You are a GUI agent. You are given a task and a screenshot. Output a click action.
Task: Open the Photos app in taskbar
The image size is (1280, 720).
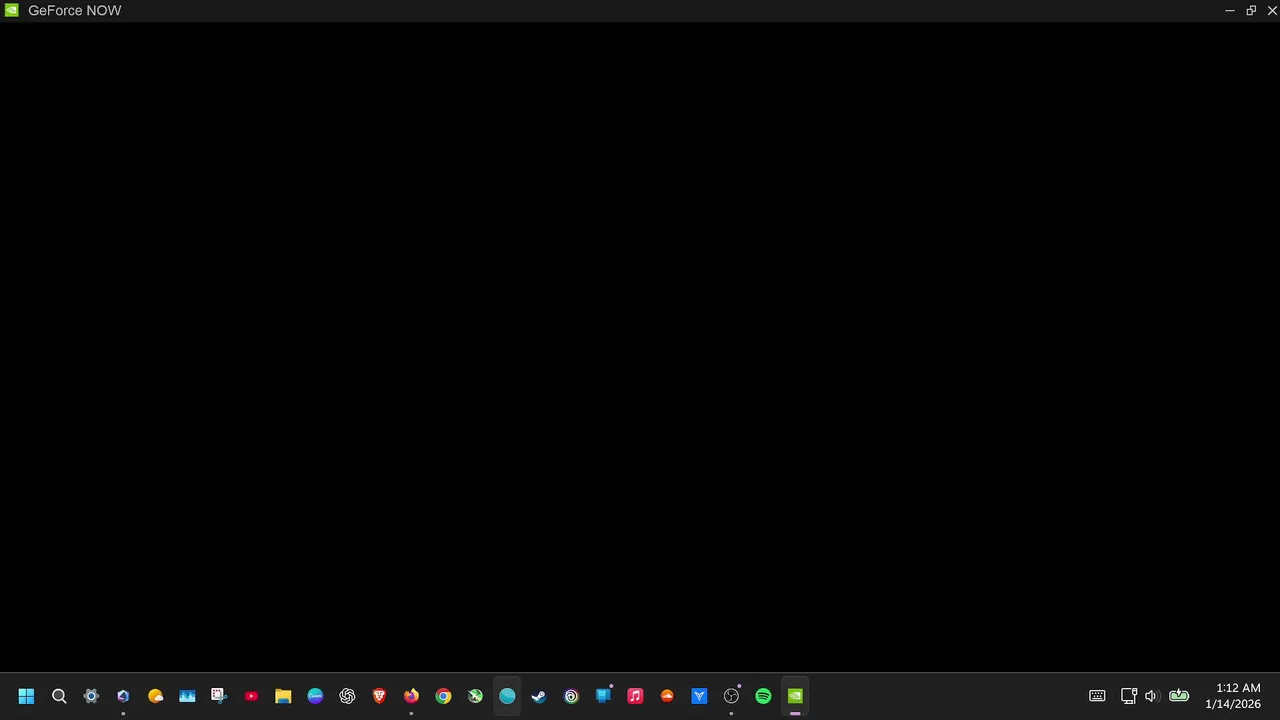(187, 696)
